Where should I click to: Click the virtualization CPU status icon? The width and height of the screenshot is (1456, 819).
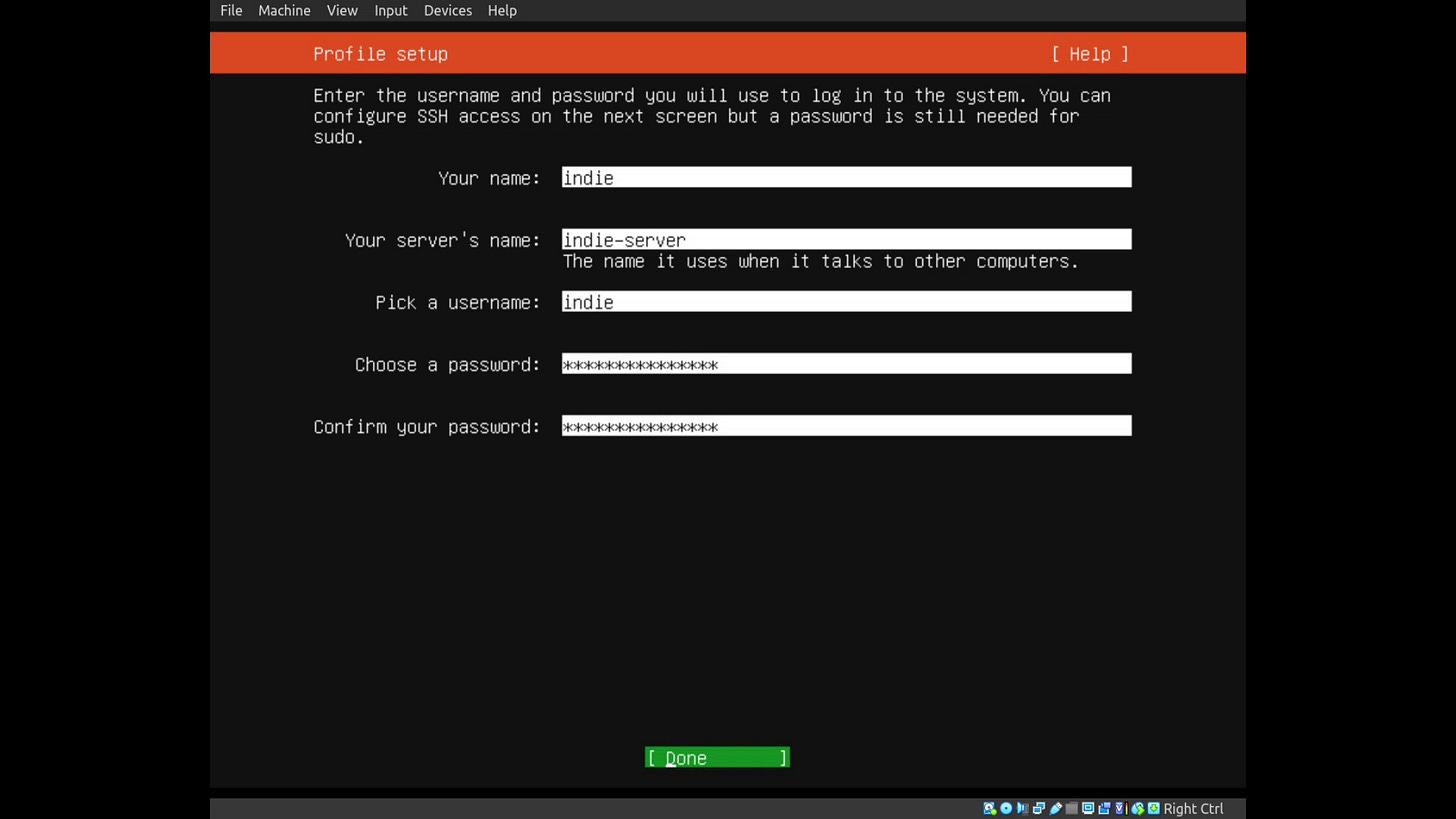click(1121, 808)
